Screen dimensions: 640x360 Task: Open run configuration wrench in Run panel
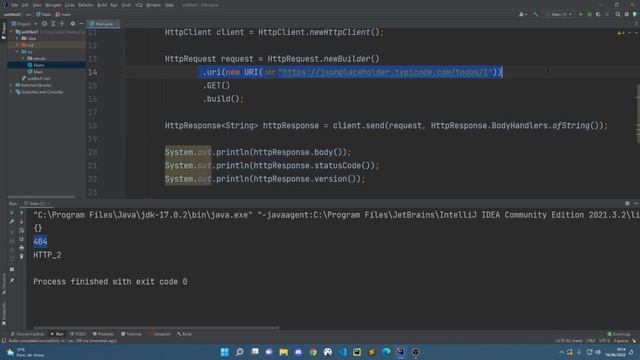point(12,222)
